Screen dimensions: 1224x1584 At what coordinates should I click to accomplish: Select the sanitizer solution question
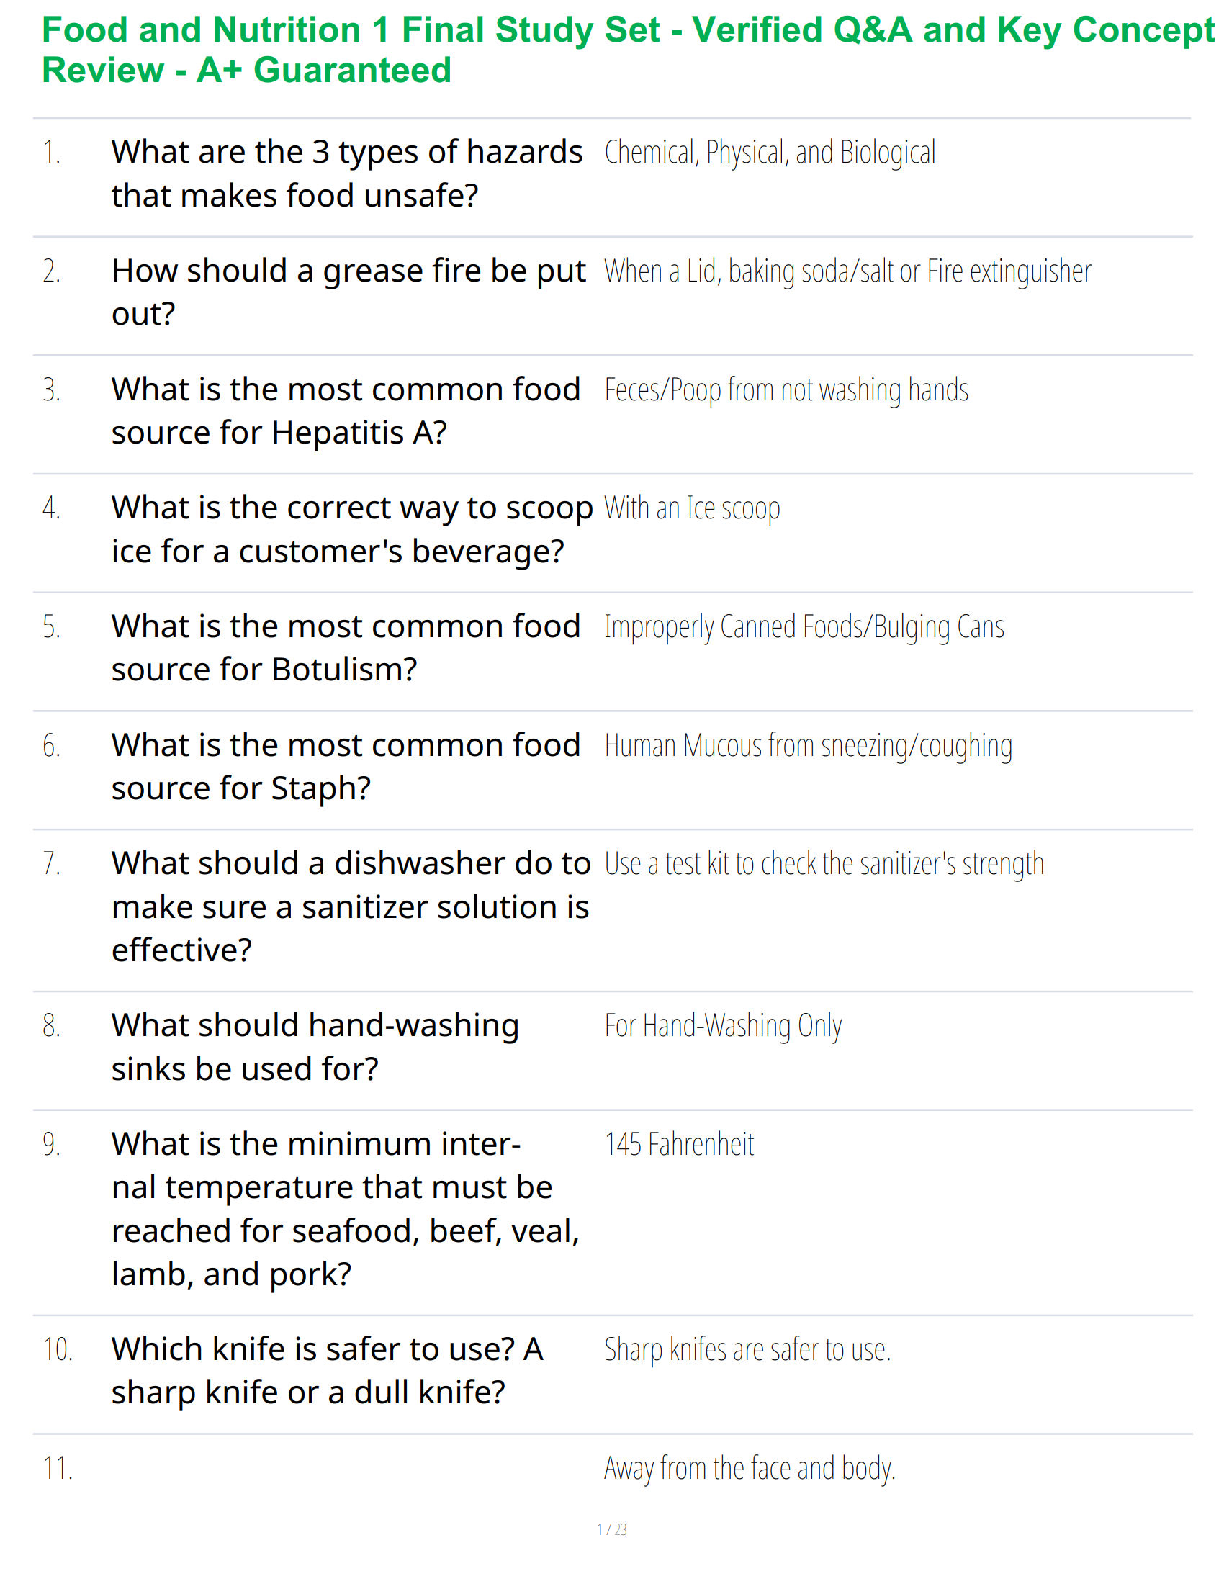tap(351, 906)
